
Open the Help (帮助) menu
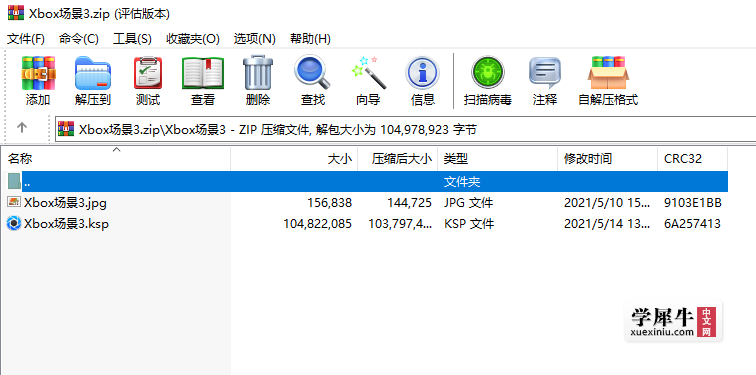(x=310, y=39)
